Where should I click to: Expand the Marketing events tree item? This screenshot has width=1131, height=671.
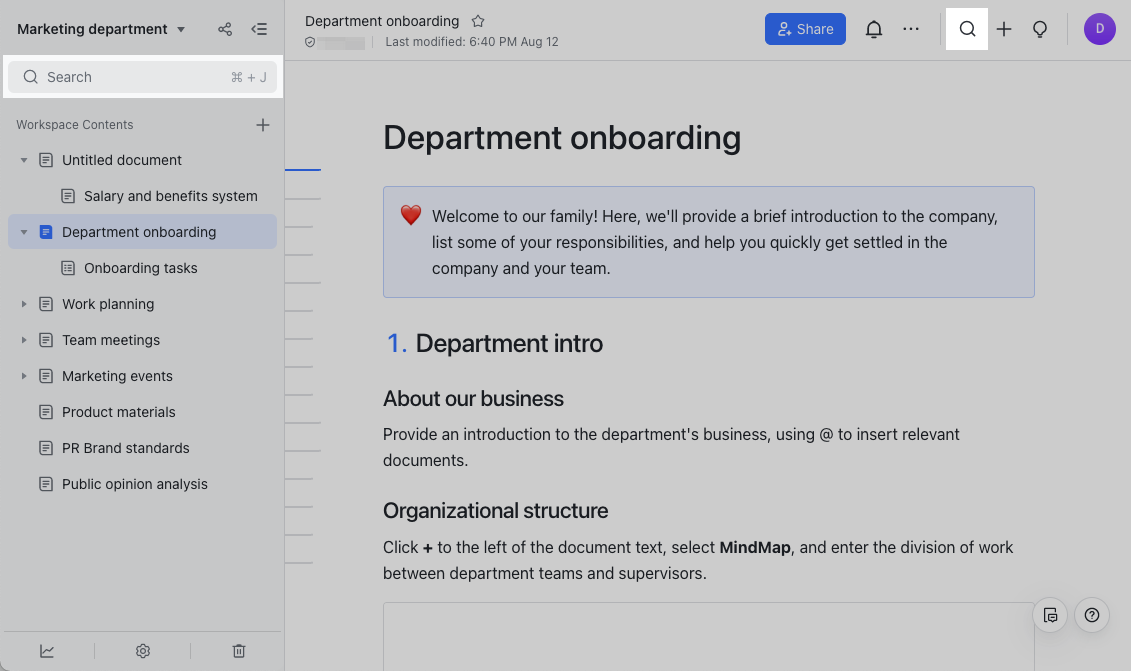coord(24,376)
